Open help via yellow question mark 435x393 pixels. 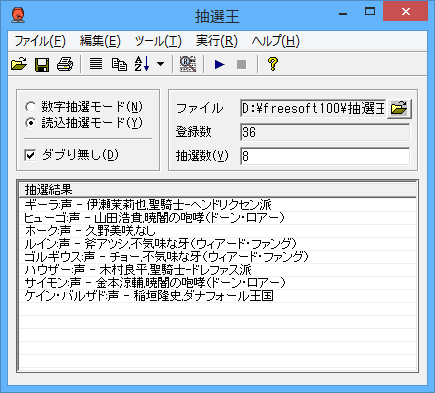tap(273, 64)
